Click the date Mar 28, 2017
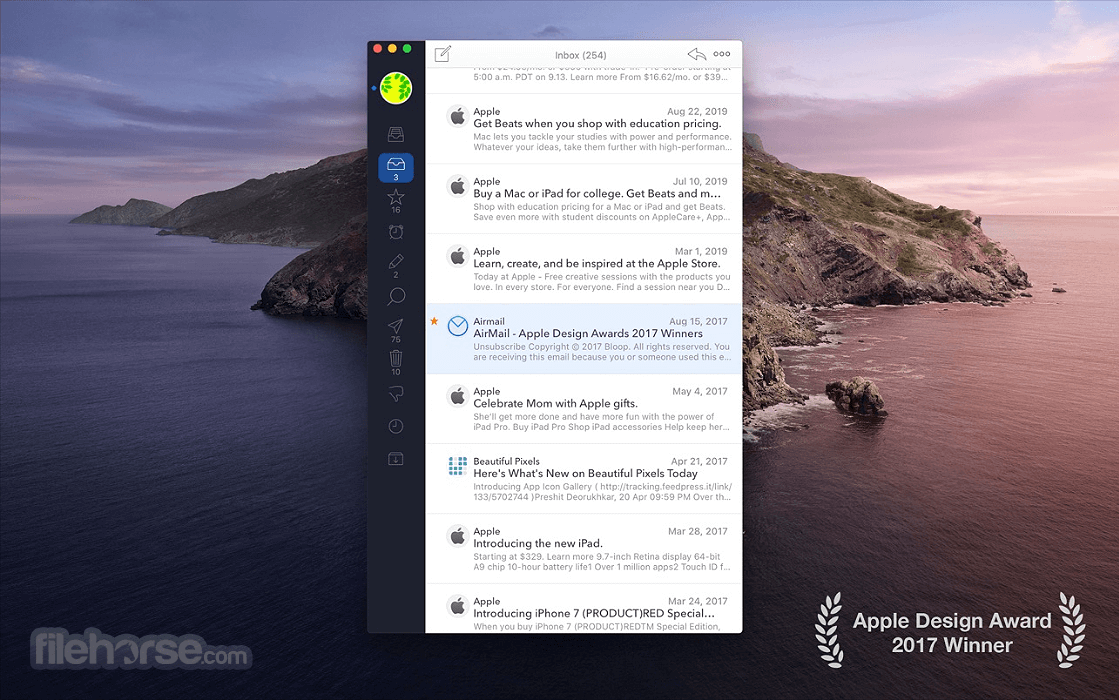Image resolution: width=1119 pixels, height=700 pixels. [x=697, y=531]
